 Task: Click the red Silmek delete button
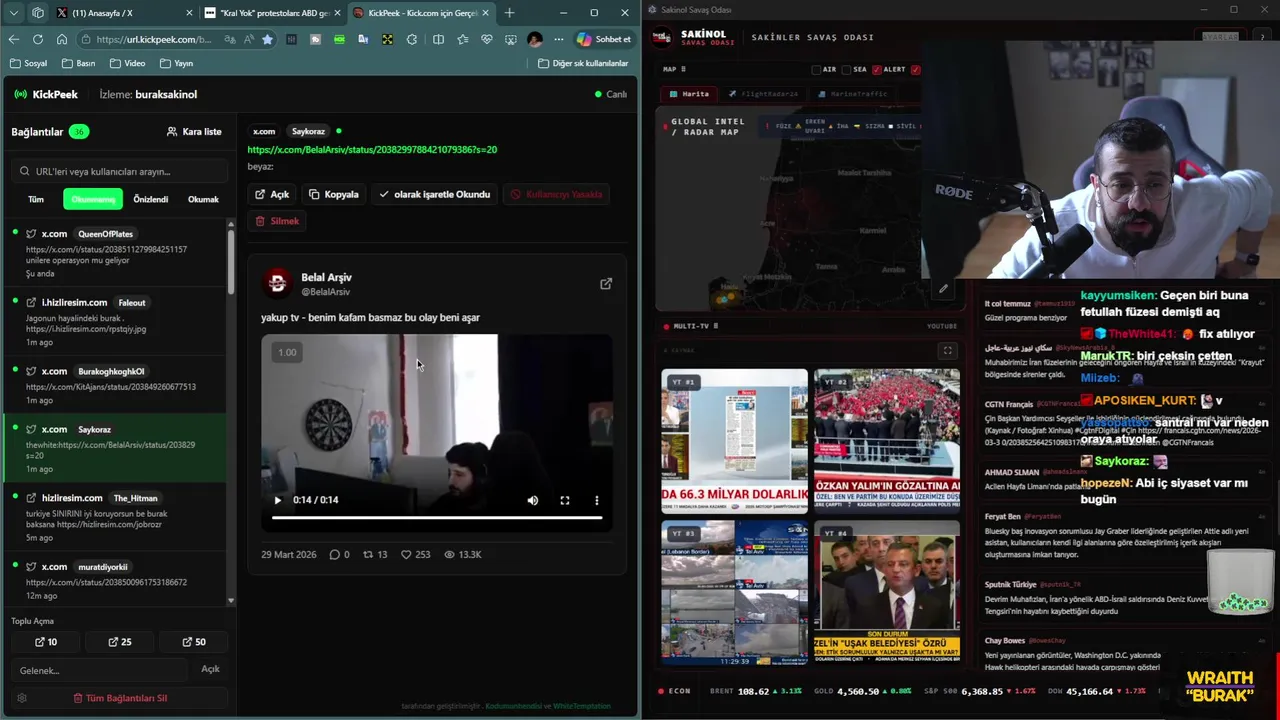point(278,220)
